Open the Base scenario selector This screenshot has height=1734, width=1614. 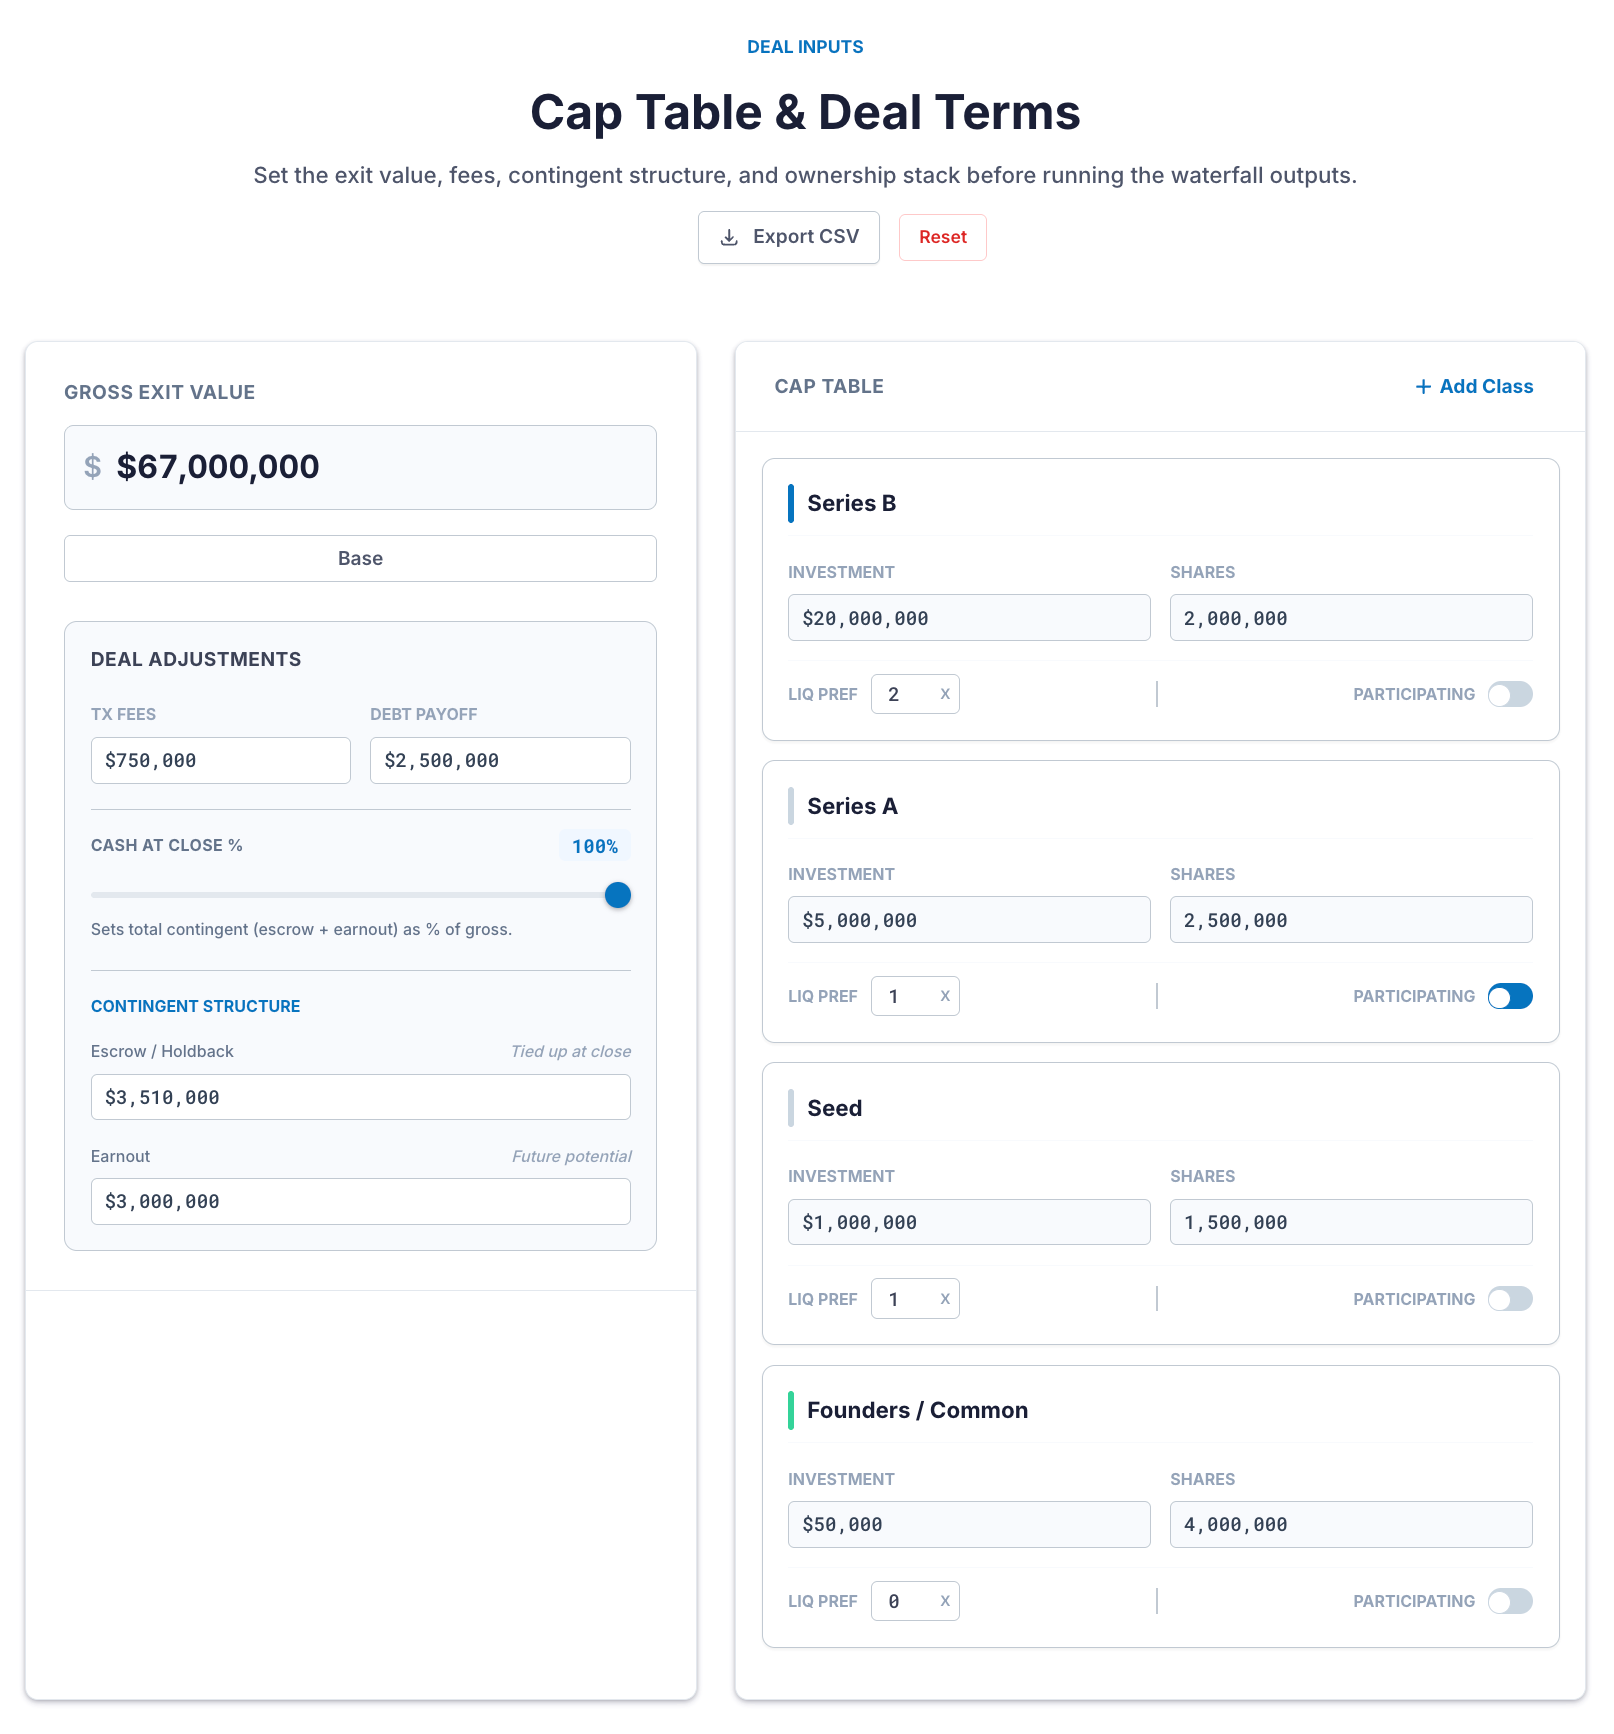[x=360, y=558]
